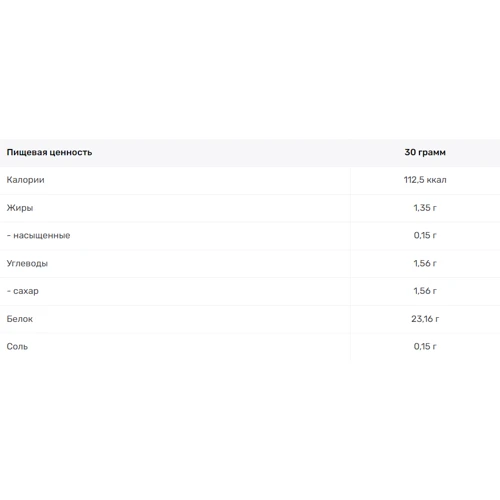The image size is (500, 500).
Task: Click the '30 грамм' column header
Action: click(425, 152)
